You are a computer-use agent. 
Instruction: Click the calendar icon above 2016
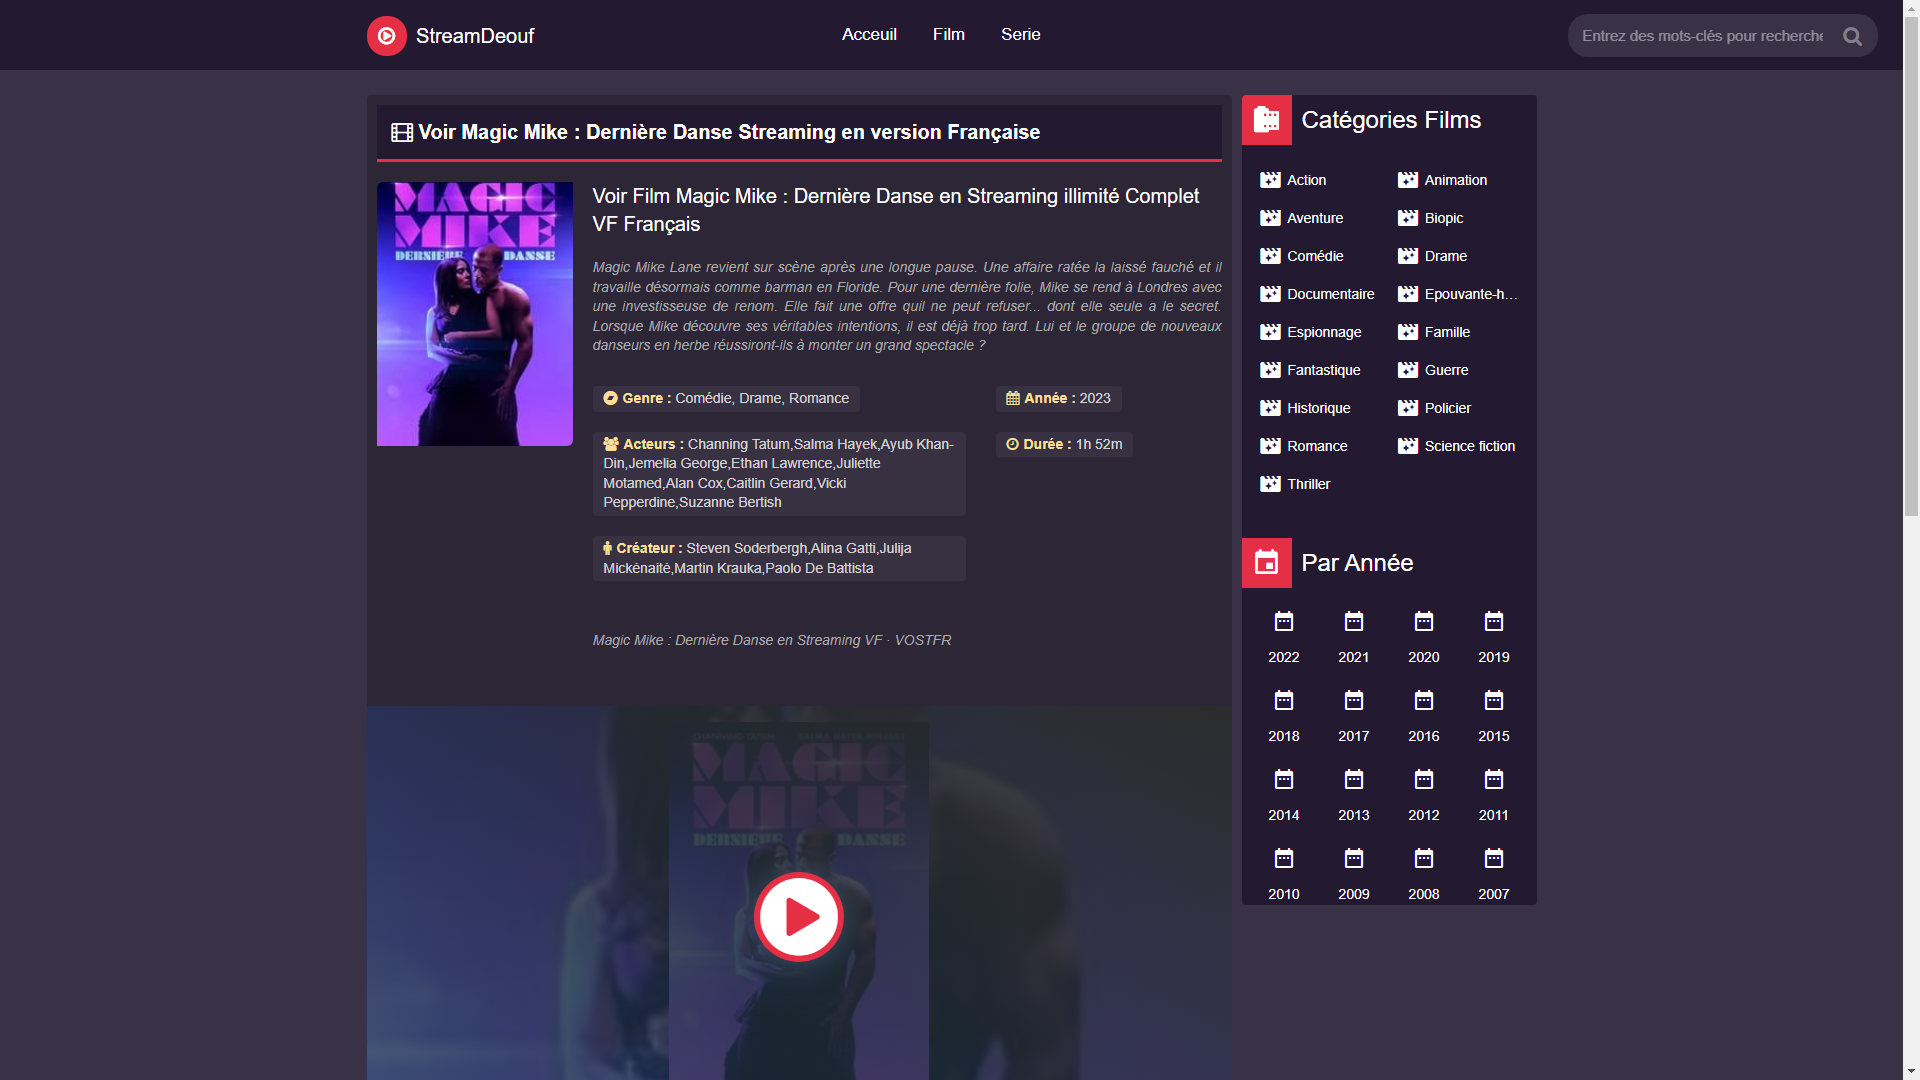[1424, 700]
